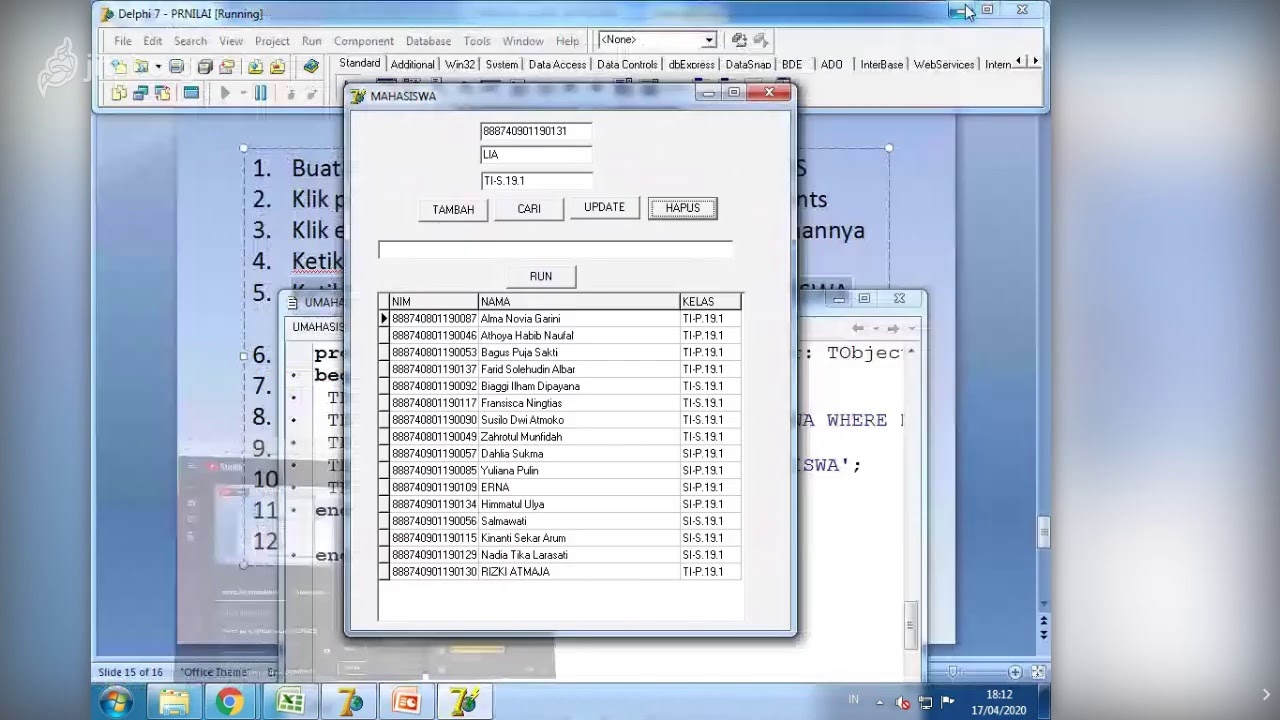
Task: Open the <None> desktop layout dropdown
Action: (708, 40)
